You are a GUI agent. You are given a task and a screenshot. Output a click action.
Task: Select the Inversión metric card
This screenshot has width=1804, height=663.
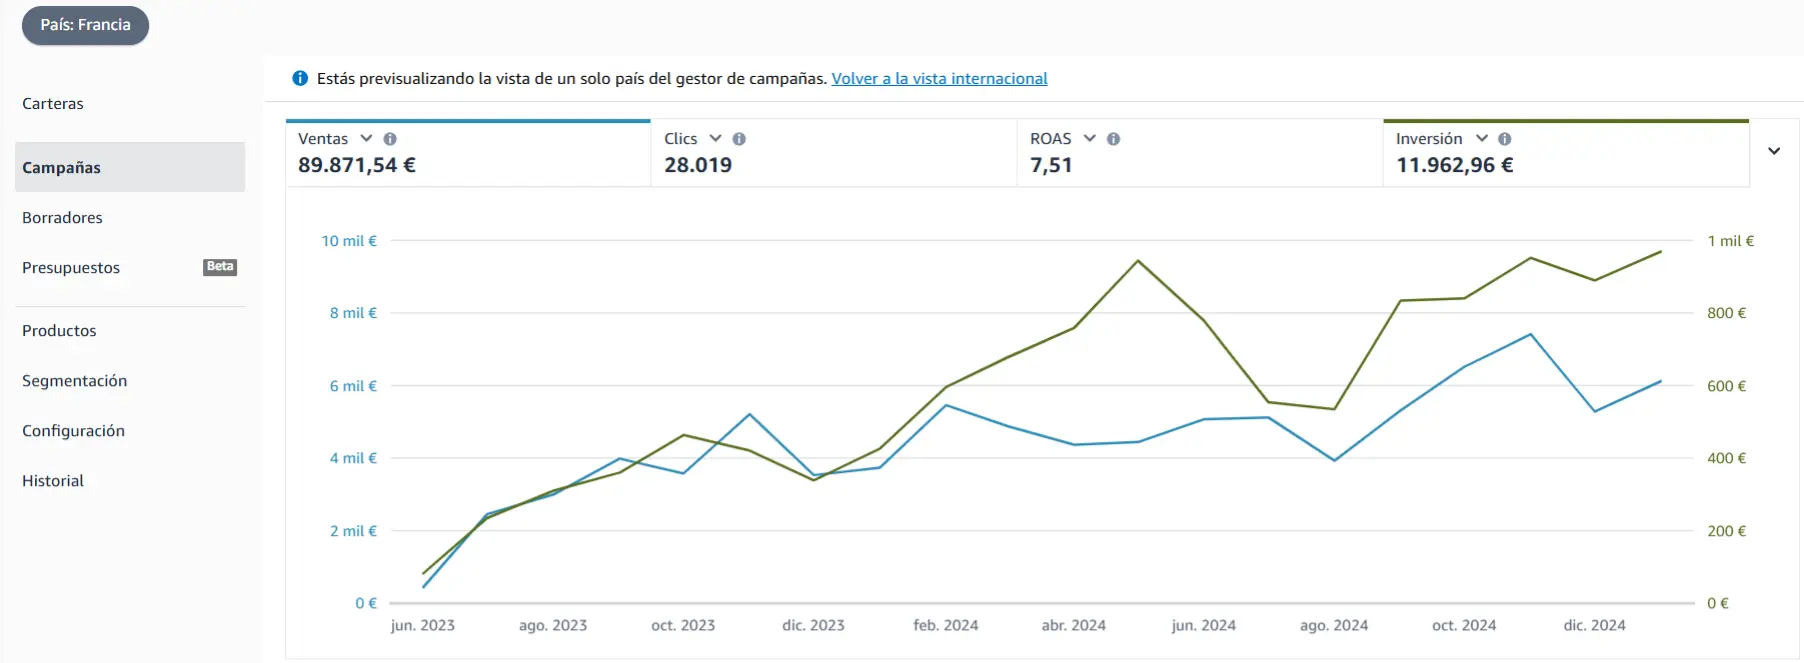click(1566, 153)
